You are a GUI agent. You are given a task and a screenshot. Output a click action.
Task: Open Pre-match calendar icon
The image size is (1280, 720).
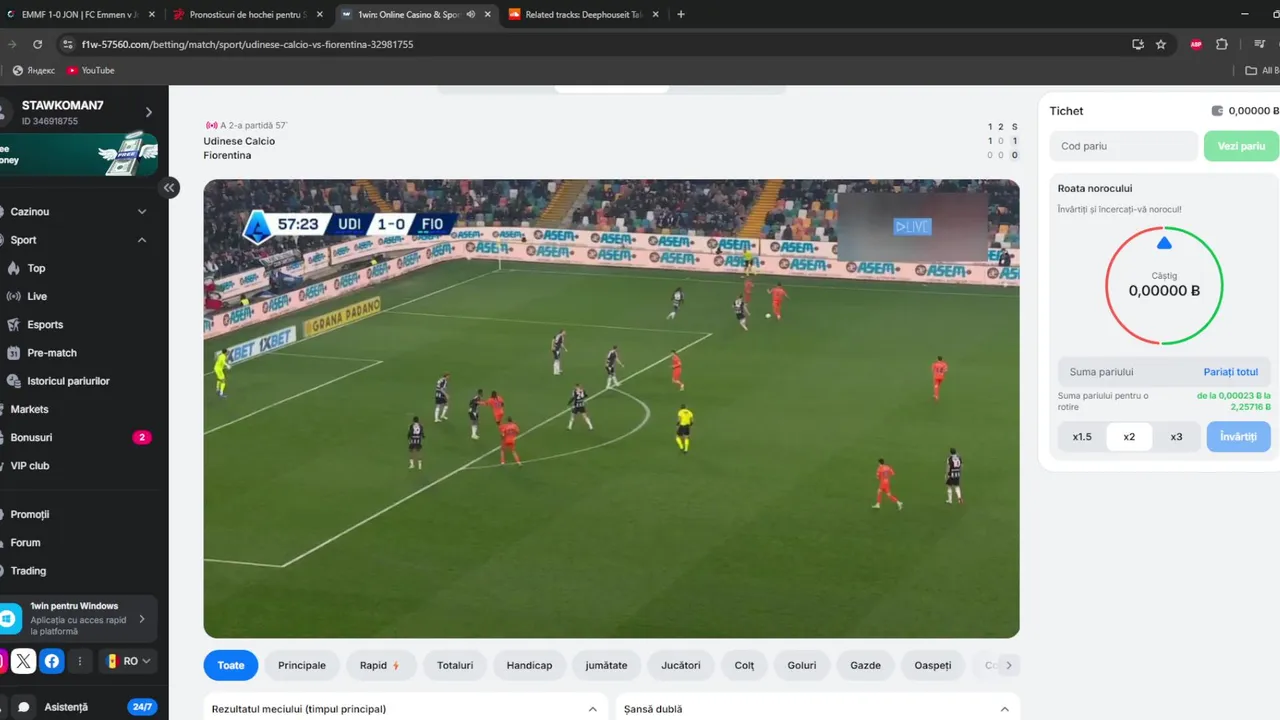13,353
